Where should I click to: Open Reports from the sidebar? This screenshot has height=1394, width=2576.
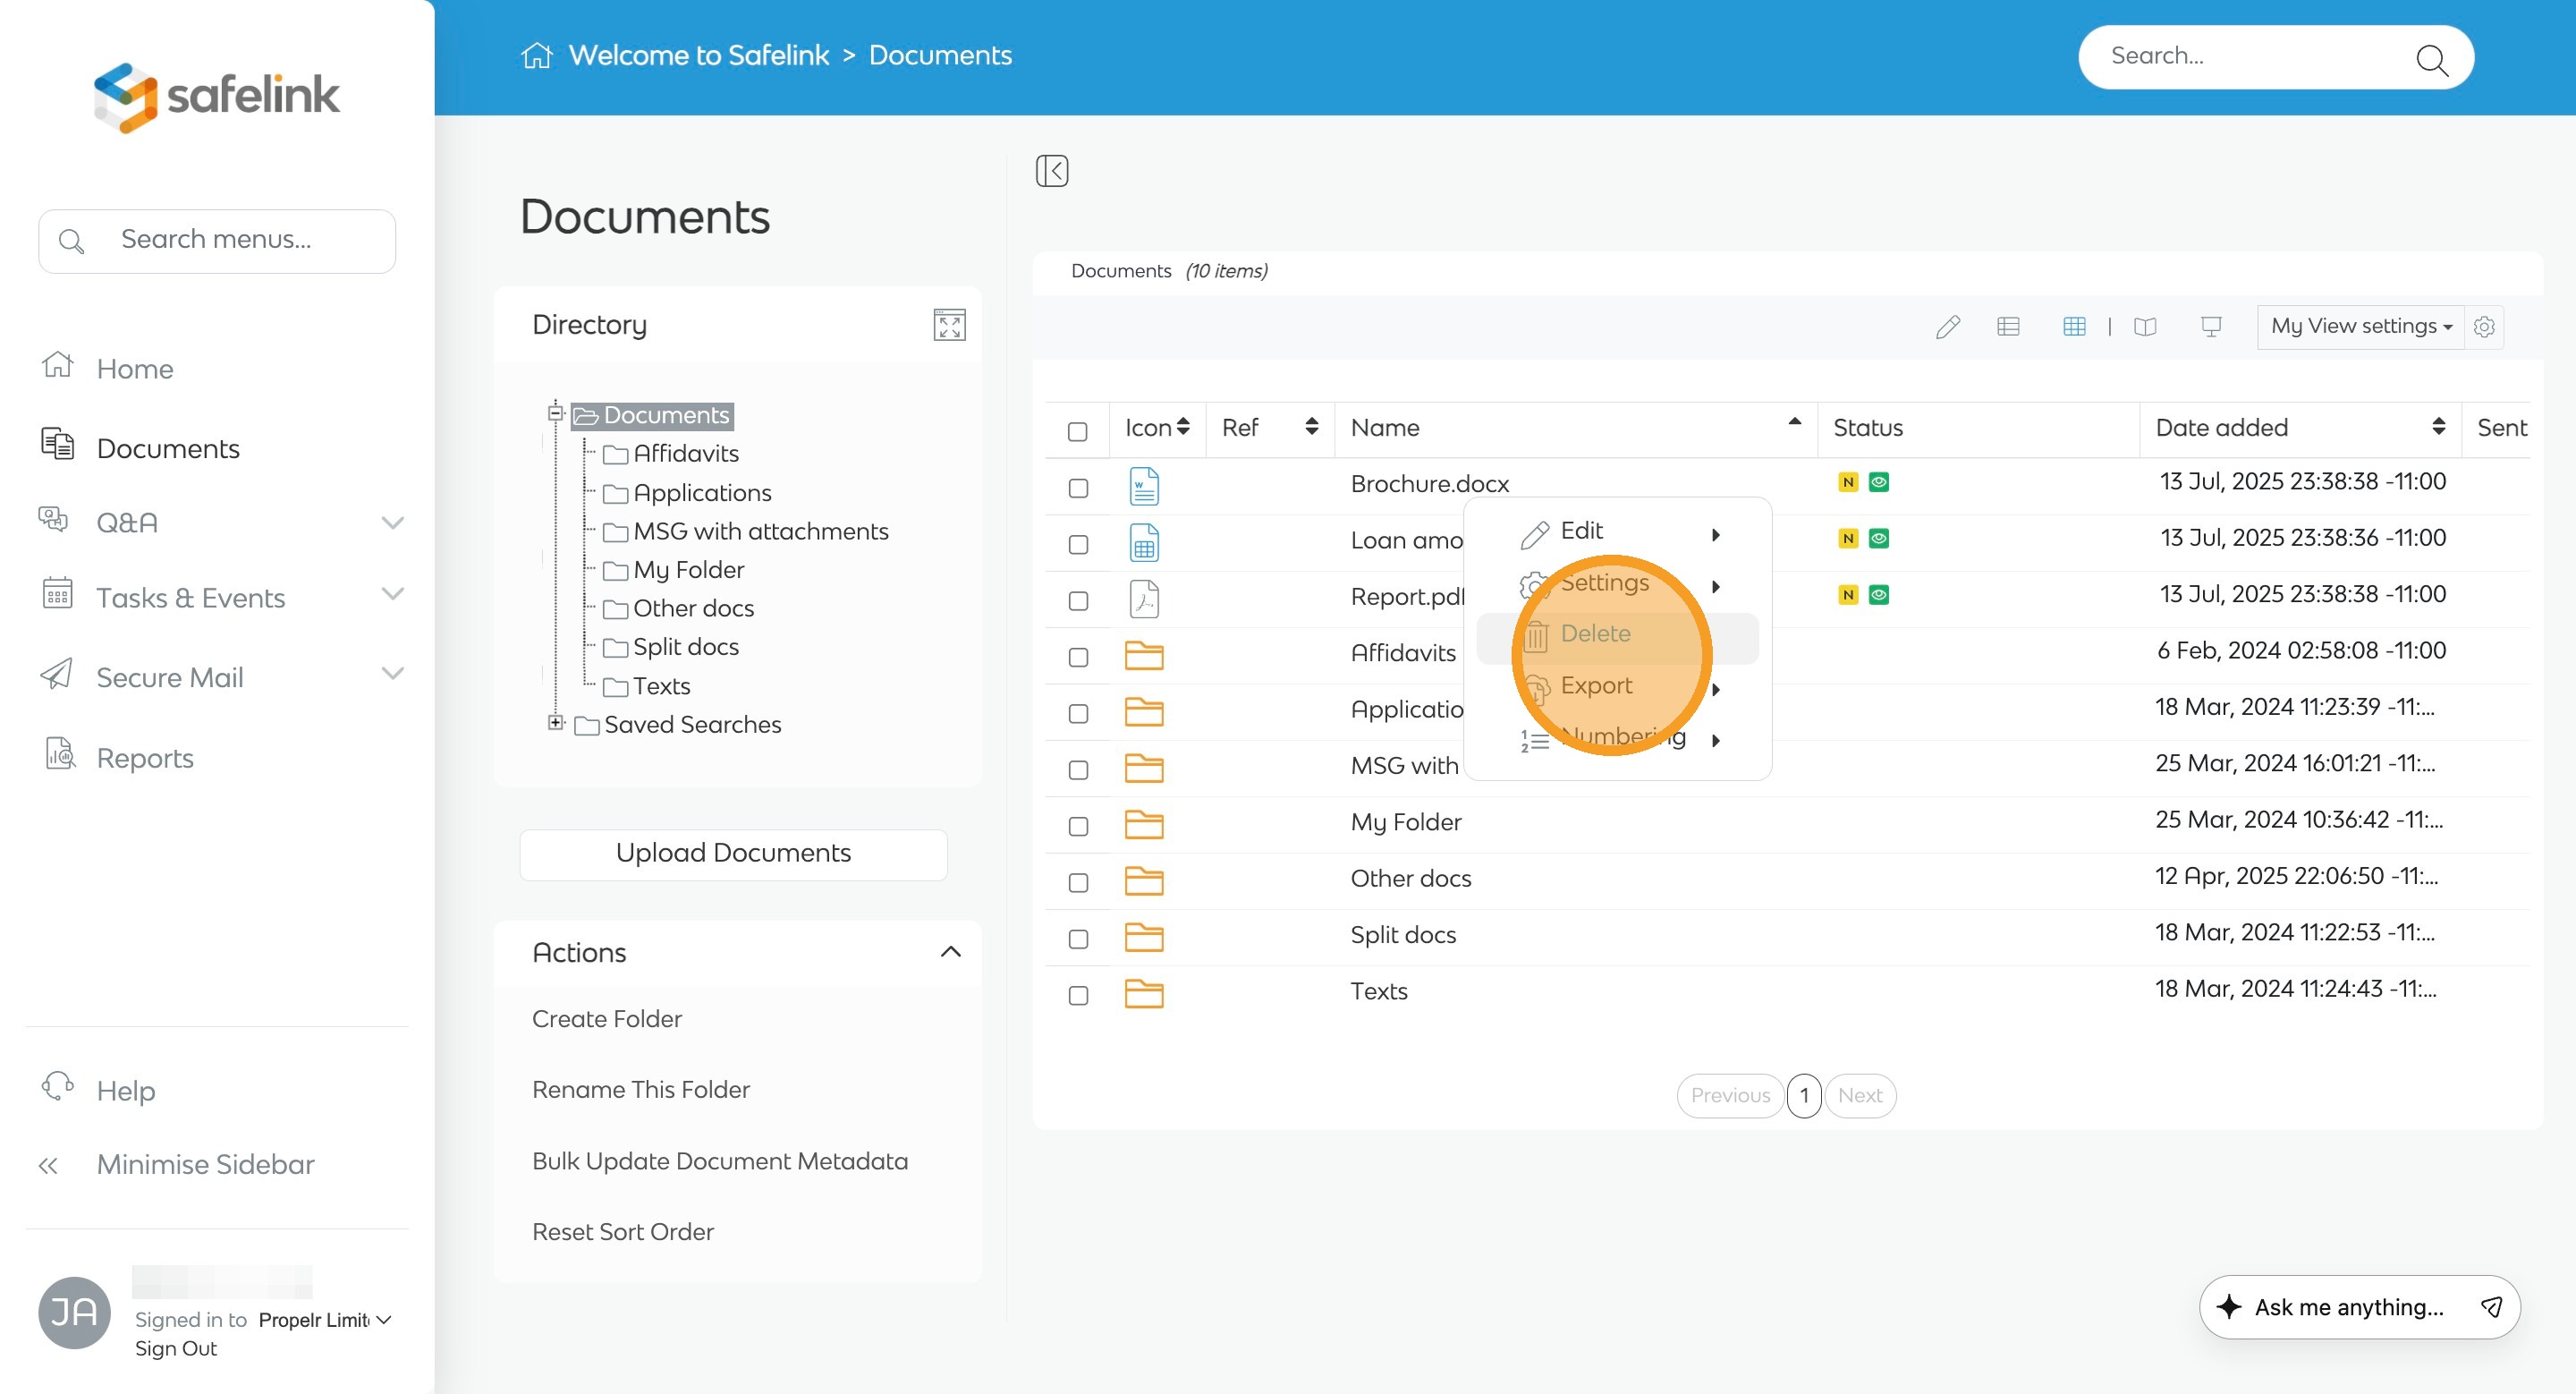click(x=145, y=758)
